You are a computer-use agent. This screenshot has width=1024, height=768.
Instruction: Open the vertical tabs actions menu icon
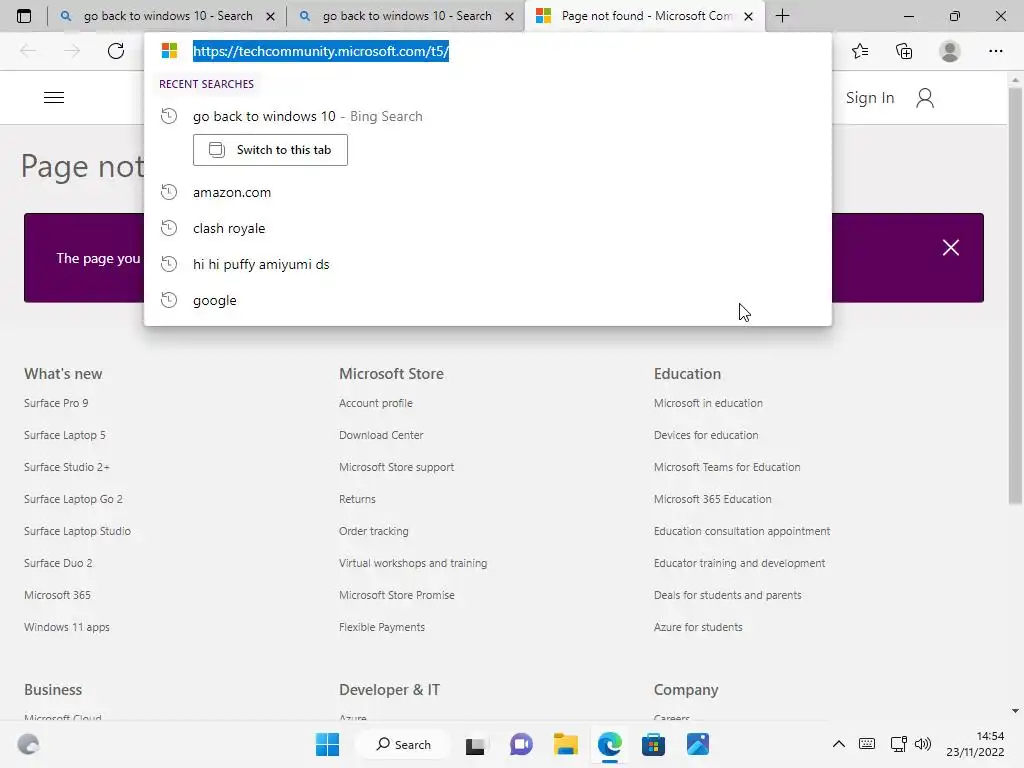tap(24, 16)
